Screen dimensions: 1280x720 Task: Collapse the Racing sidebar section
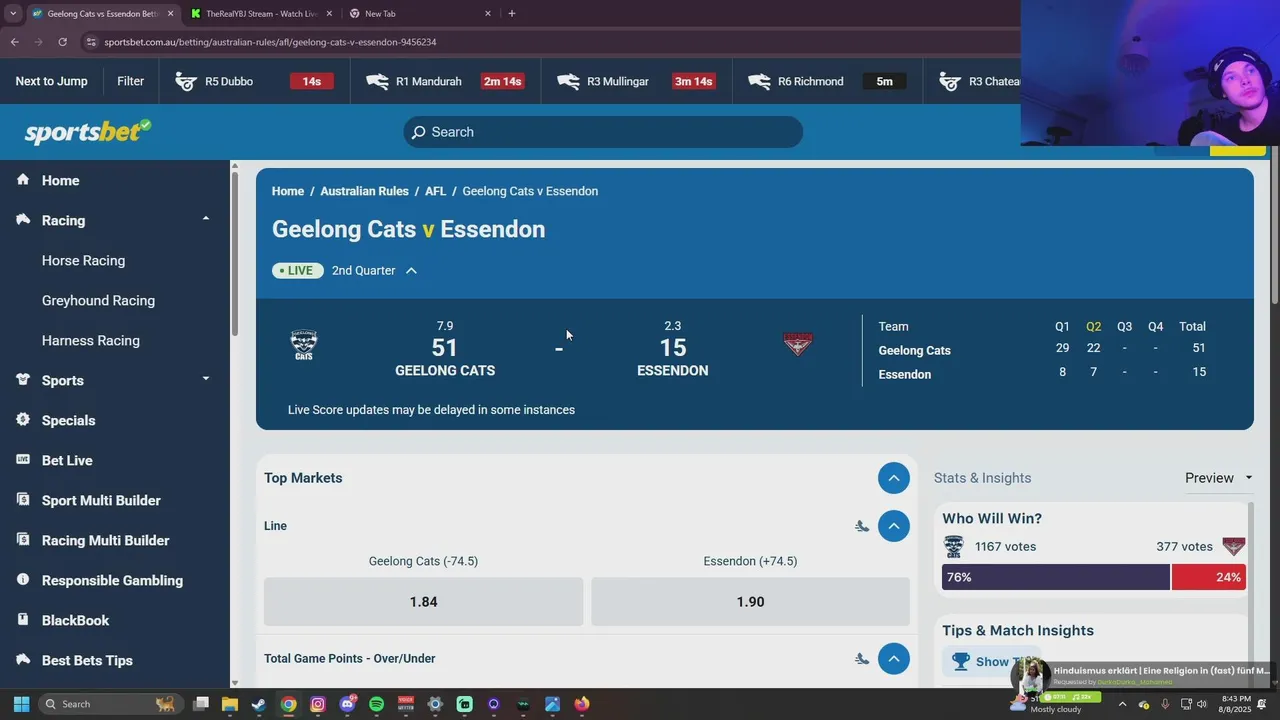[206, 219]
